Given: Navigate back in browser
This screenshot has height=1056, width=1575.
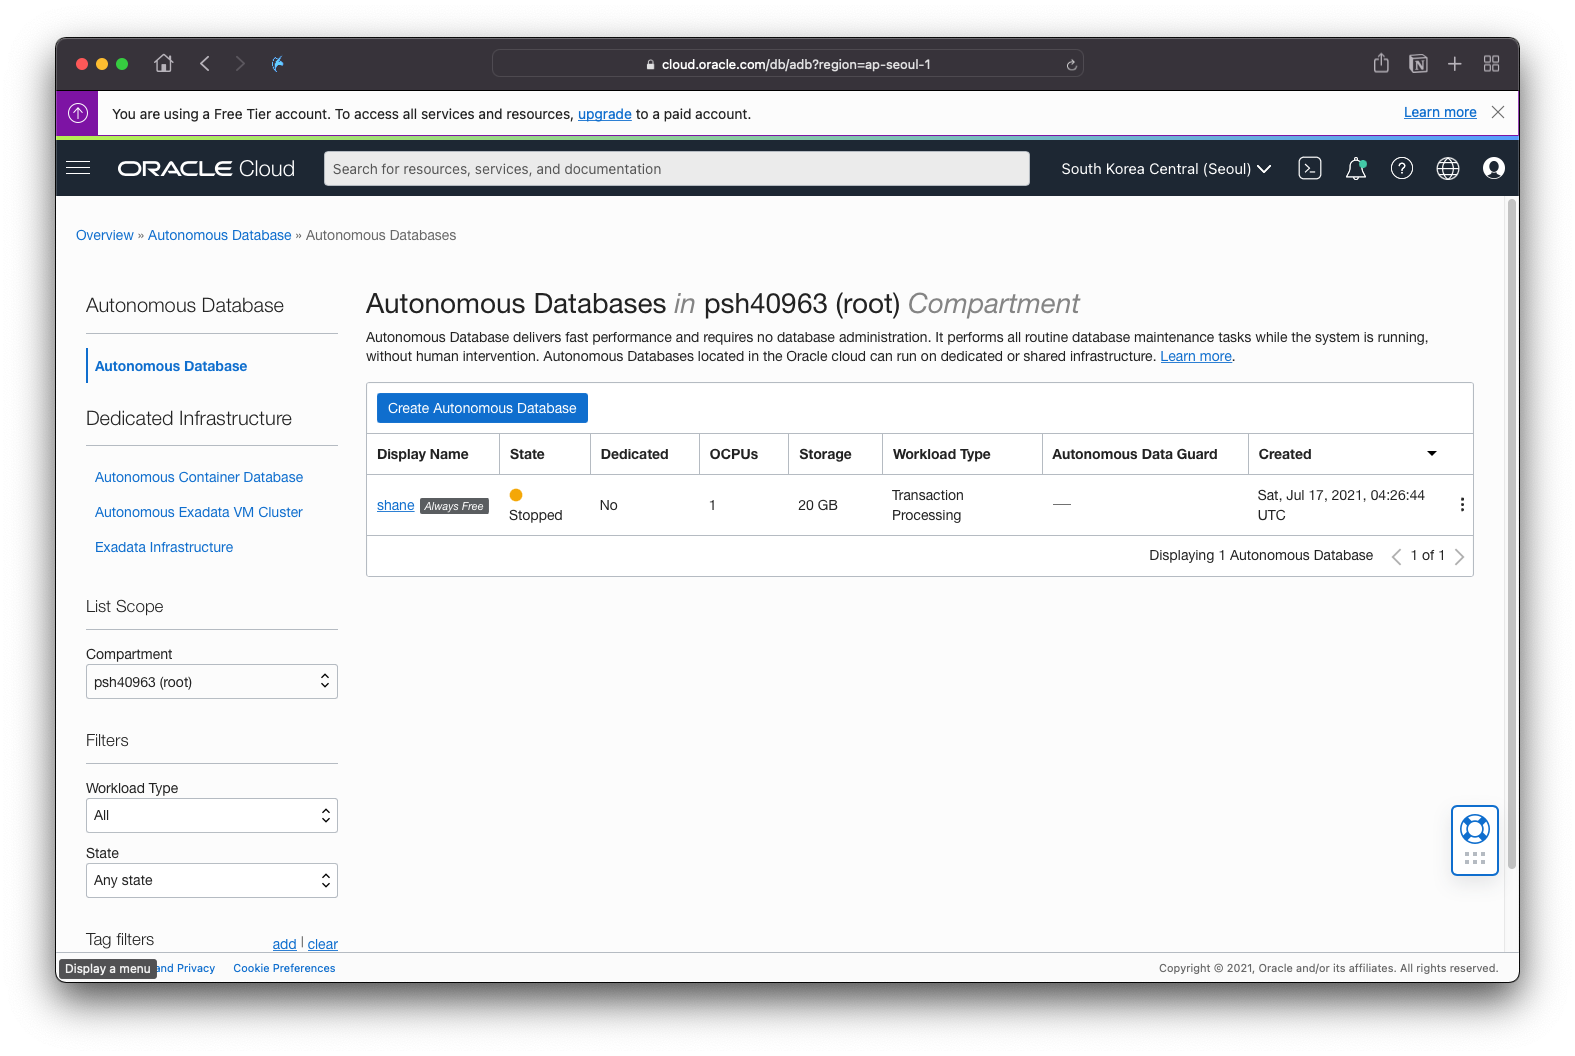Looking at the screenshot, I should 205,64.
